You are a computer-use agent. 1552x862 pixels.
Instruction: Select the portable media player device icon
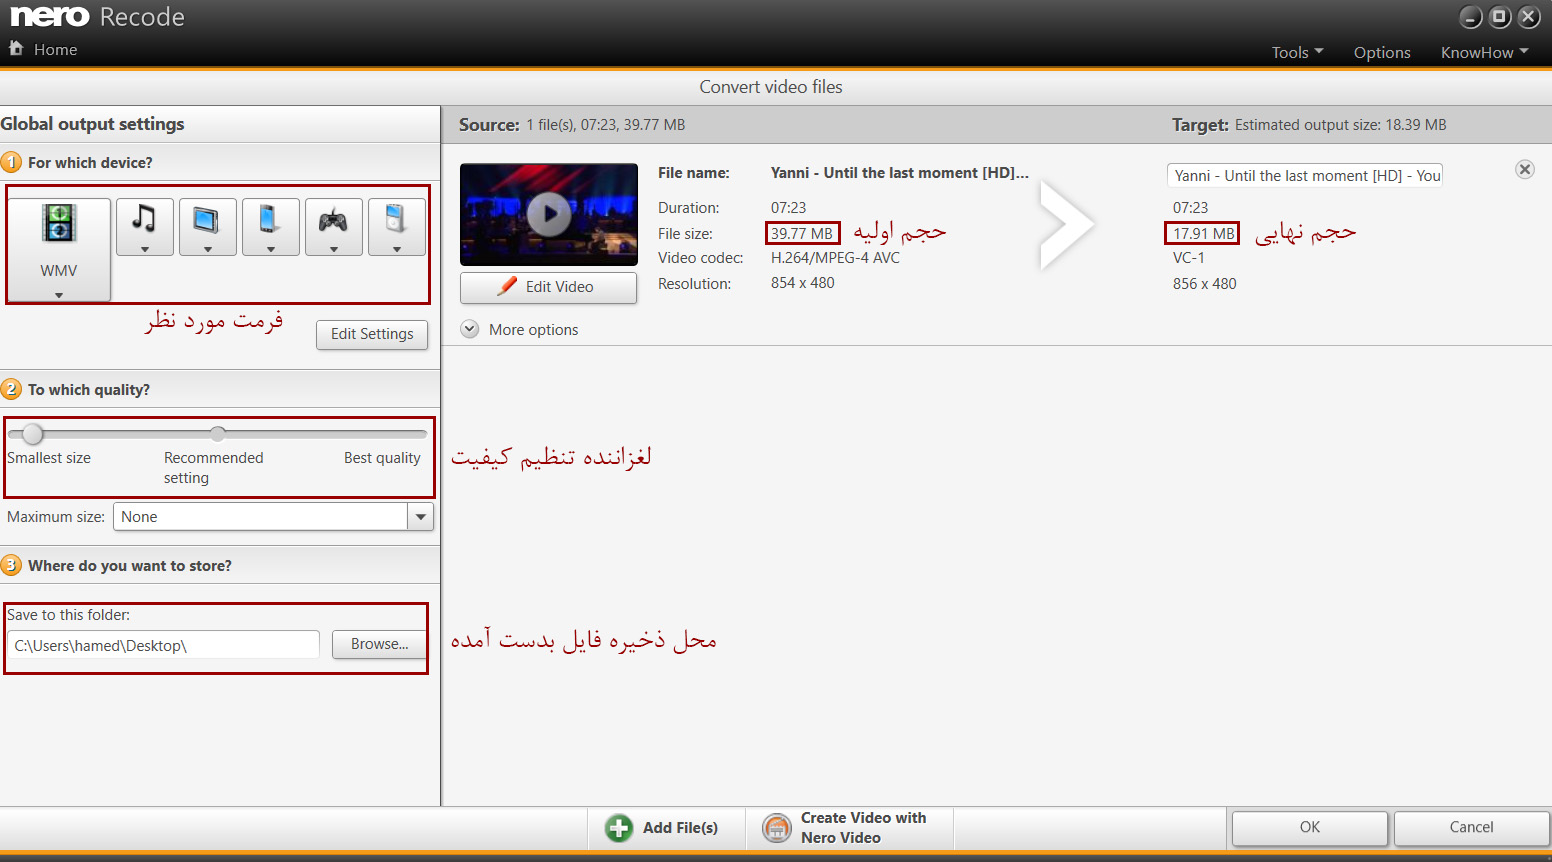coord(397,227)
